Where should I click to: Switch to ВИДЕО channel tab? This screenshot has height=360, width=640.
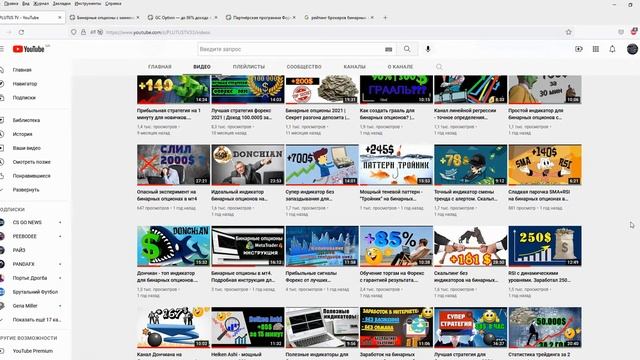[202, 67]
